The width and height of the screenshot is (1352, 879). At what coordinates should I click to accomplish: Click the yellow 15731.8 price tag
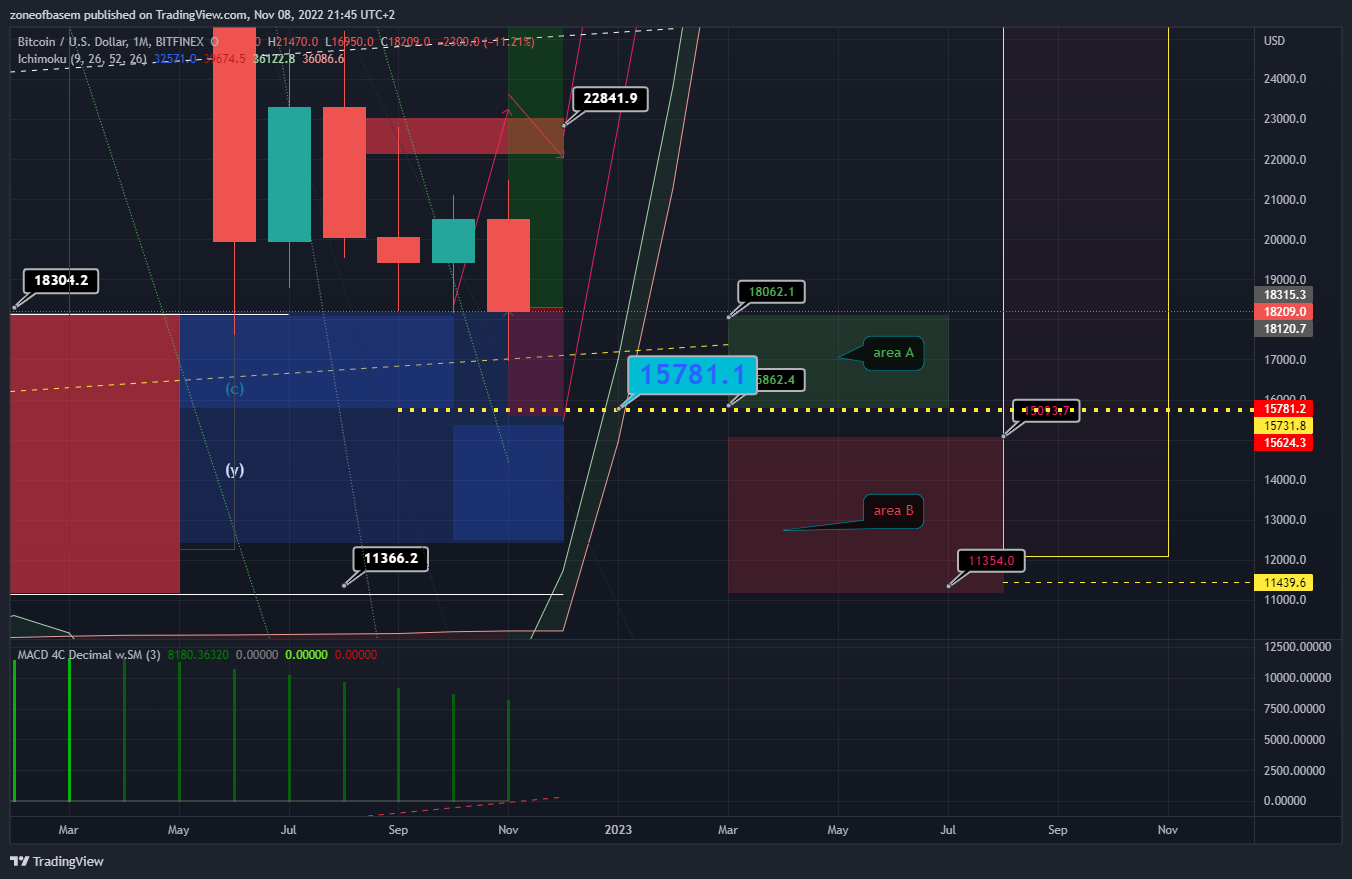(x=1283, y=426)
